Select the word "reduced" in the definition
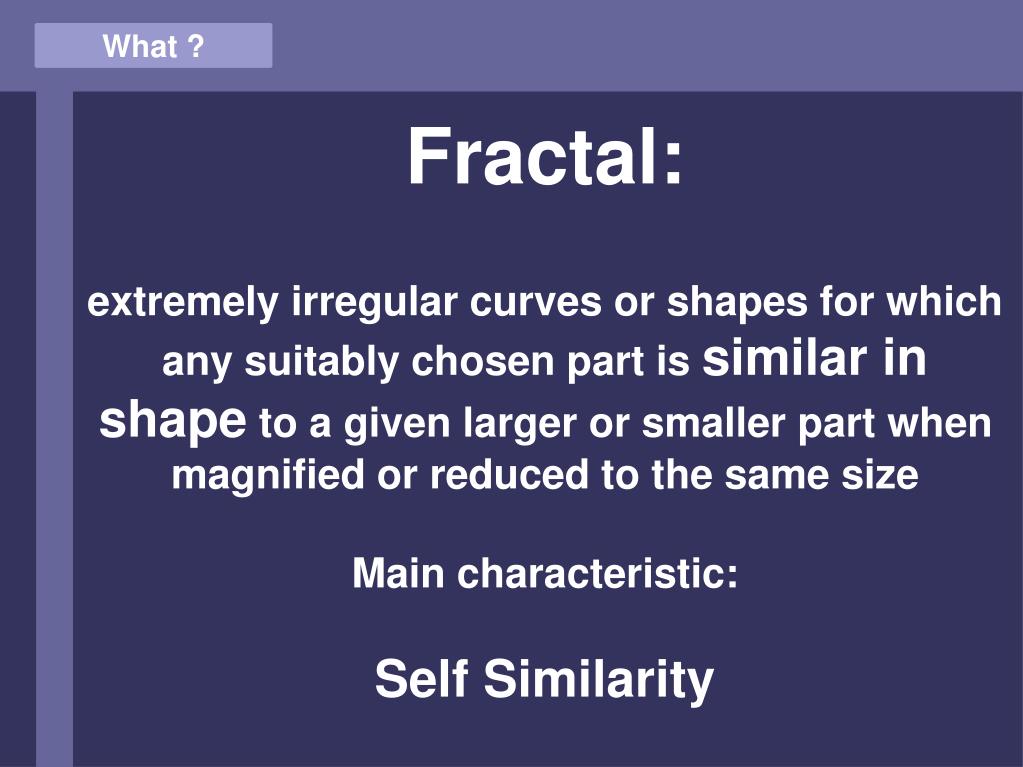This screenshot has height=767, width=1023. (509, 475)
